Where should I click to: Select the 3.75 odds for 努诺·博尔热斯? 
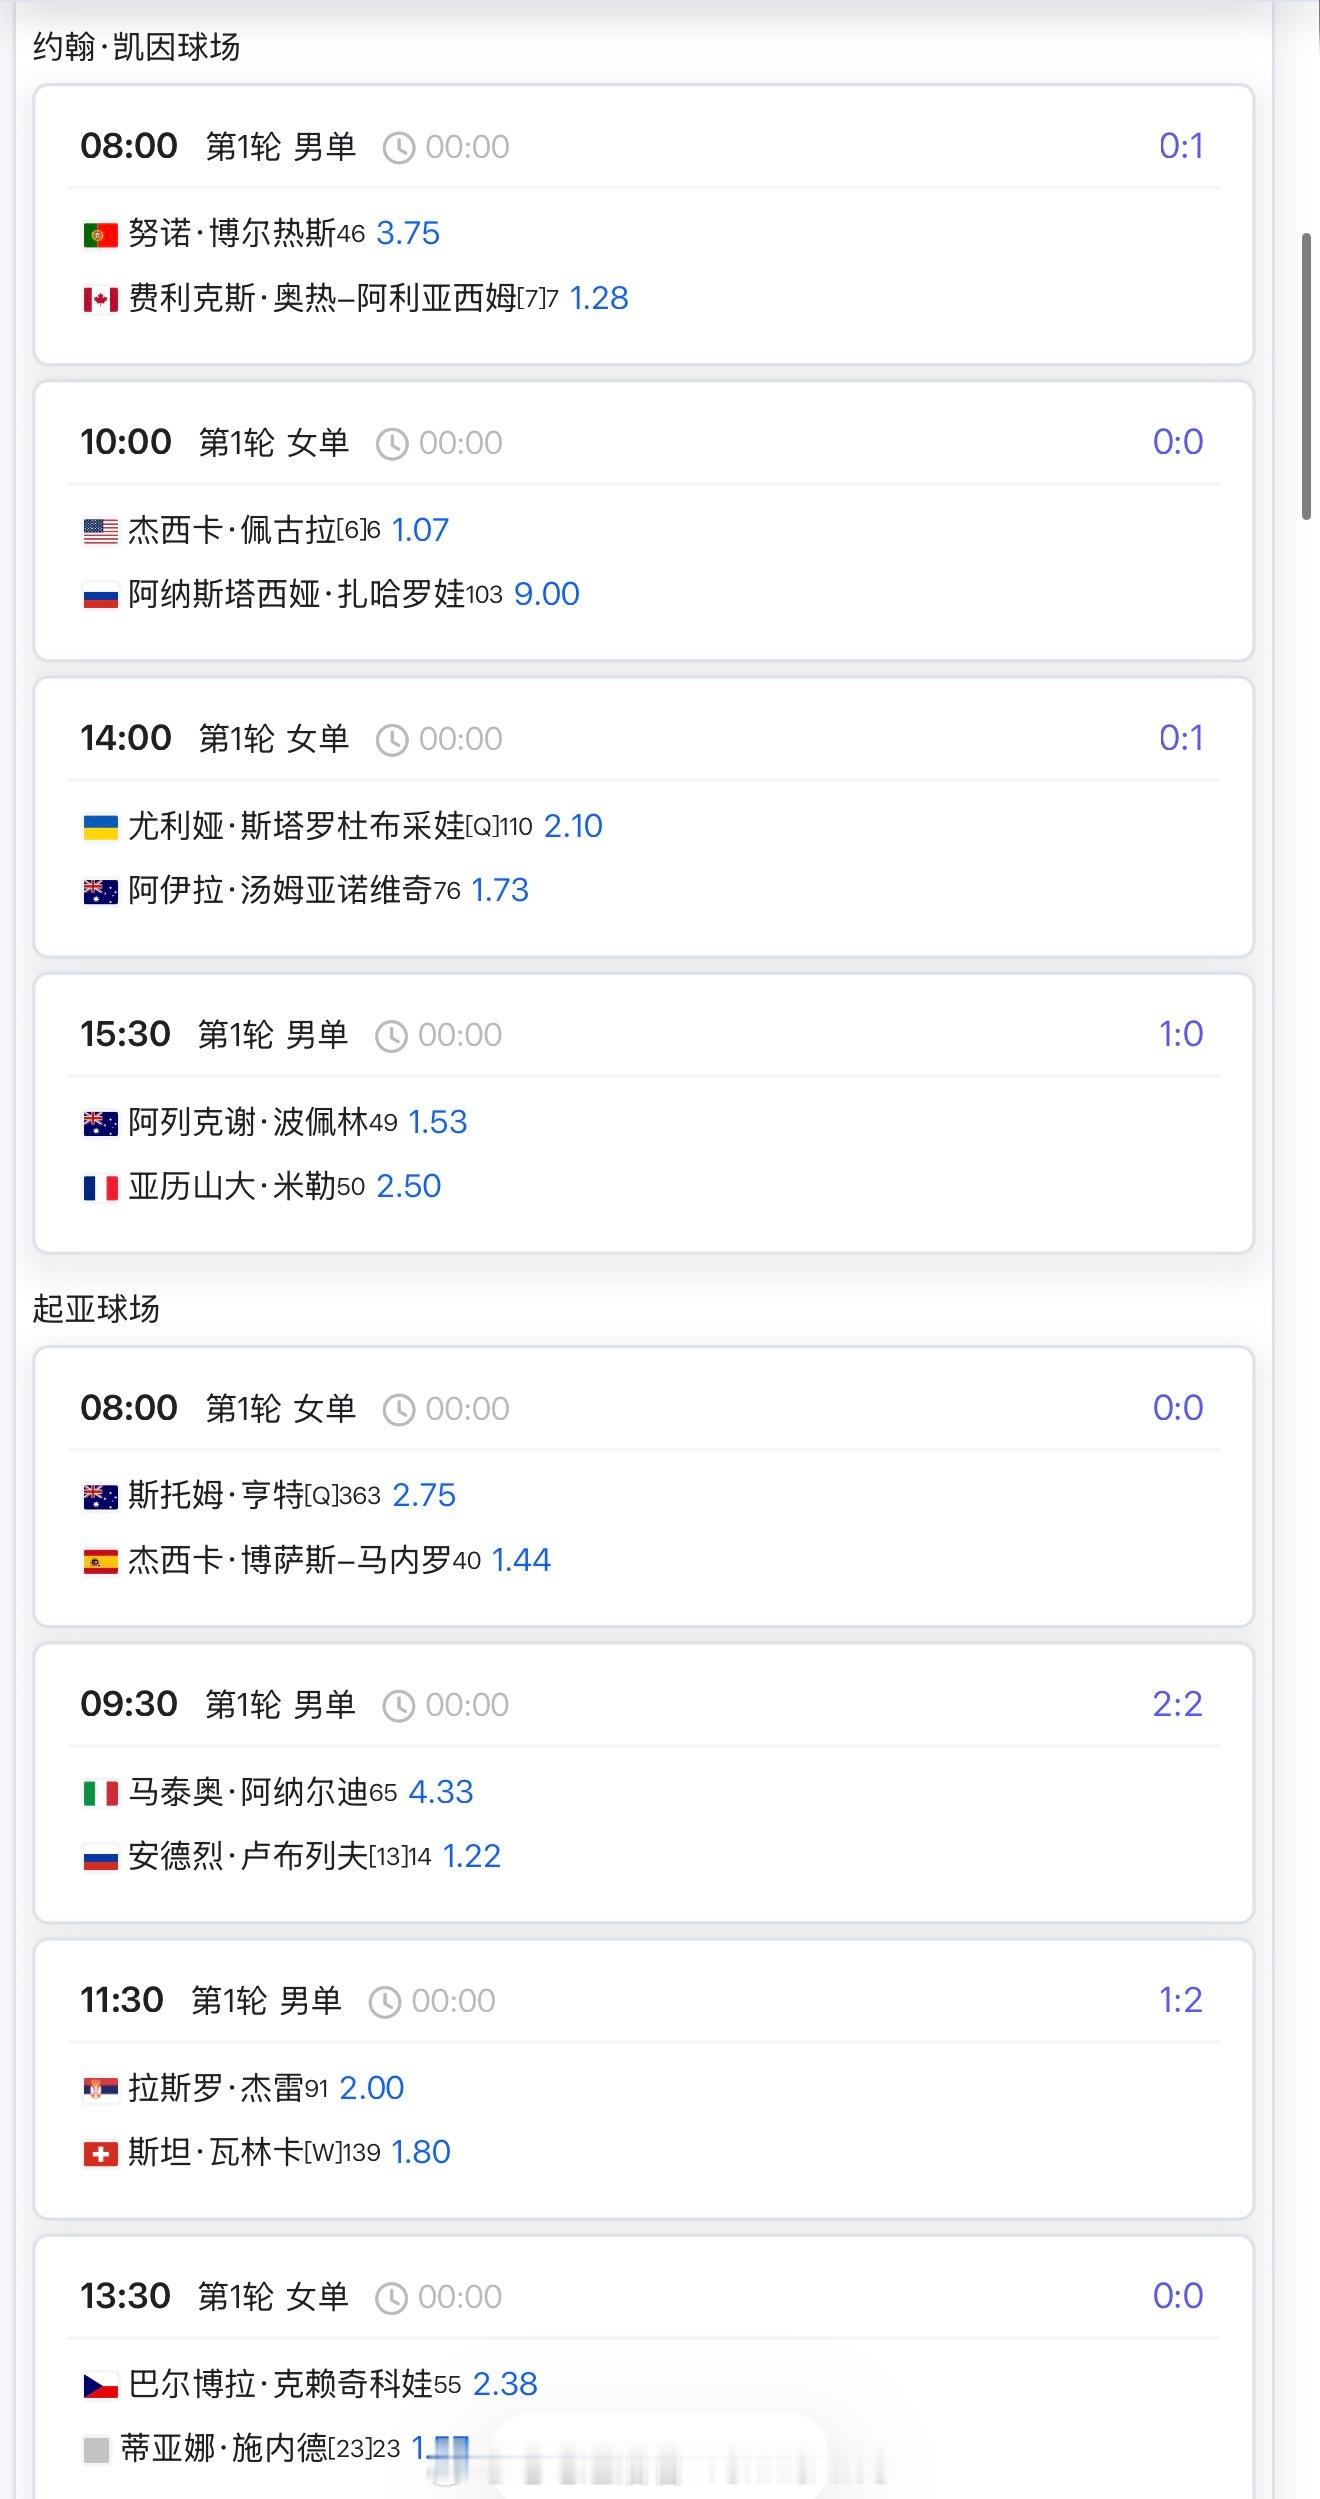pos(408,234)
